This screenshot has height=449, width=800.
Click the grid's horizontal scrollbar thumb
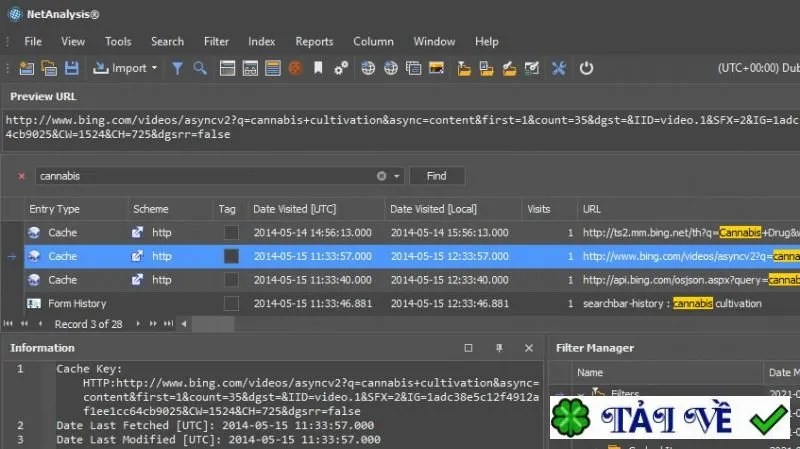(213, 323)
